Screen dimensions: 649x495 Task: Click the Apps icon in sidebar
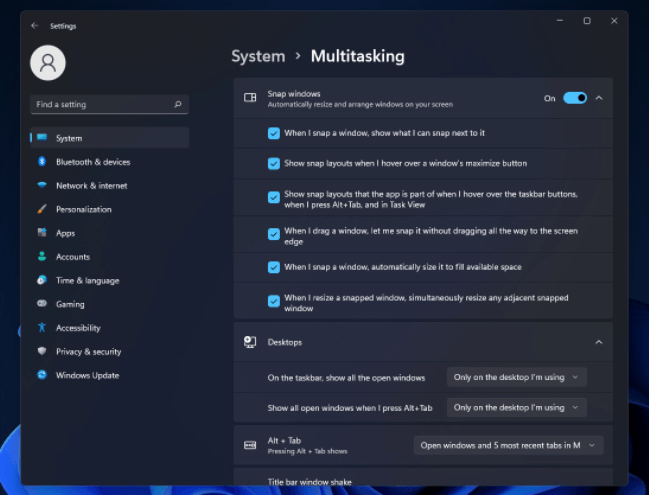(x=42, y=233)
